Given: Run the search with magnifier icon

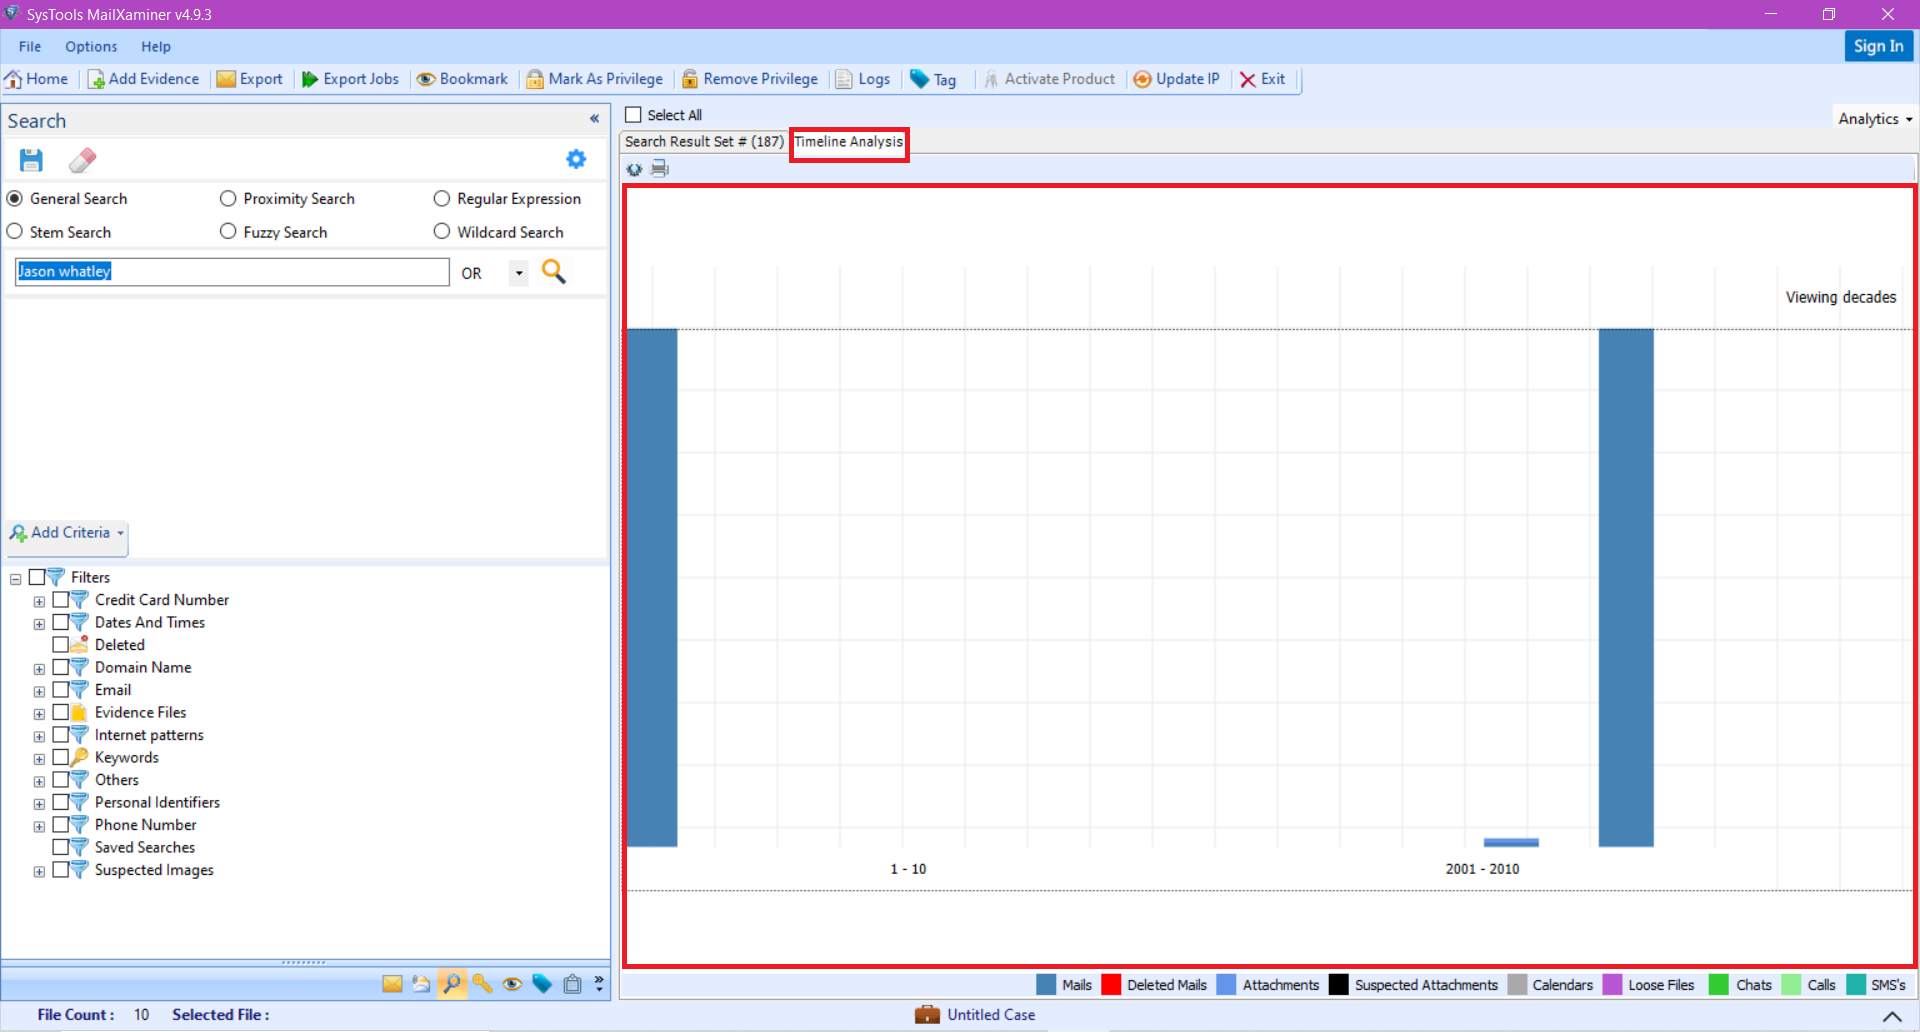Looking at the screenshot, I should 553,271.
